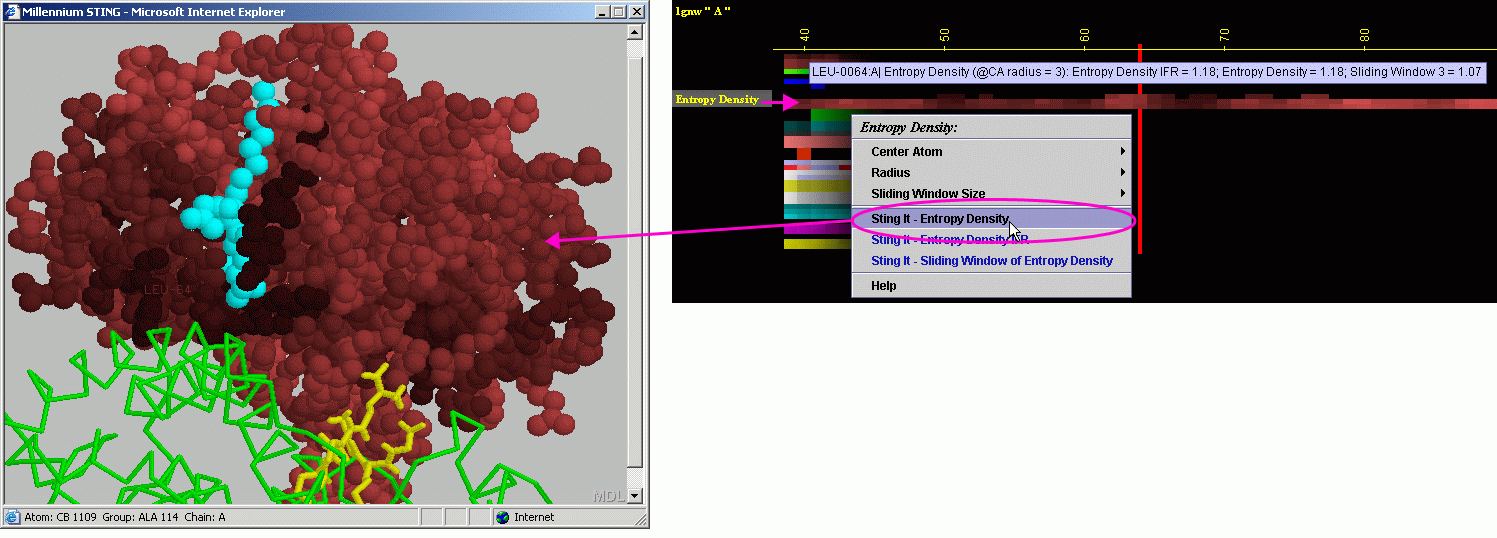Image resolution: width=1497 pixels, height=538 pixels.
Task: Click sequence ruler label 80
Action: [1364, 35]
